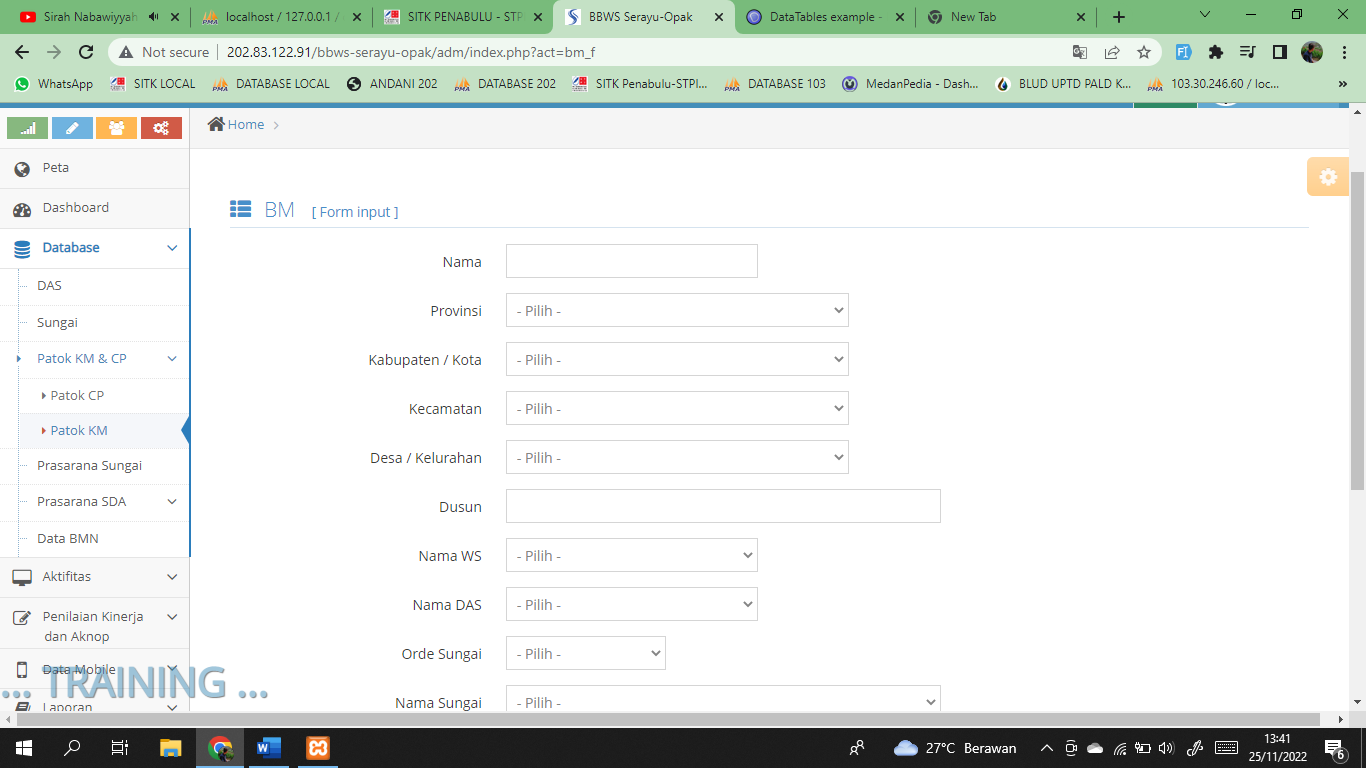Viewport: 1366px width, 768px height.
Task: Switch to the DataTables example tab
Action: pyautogui.click(x=824, y=17)
